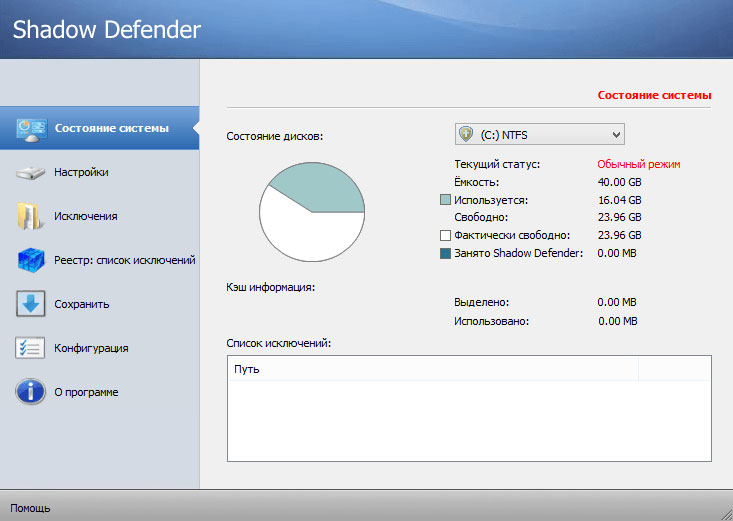Click the 0.00 MB Shadow Defender value
The width and height of the screenshot is (733, 521).
pyautogui.click(x=617, y=253)
